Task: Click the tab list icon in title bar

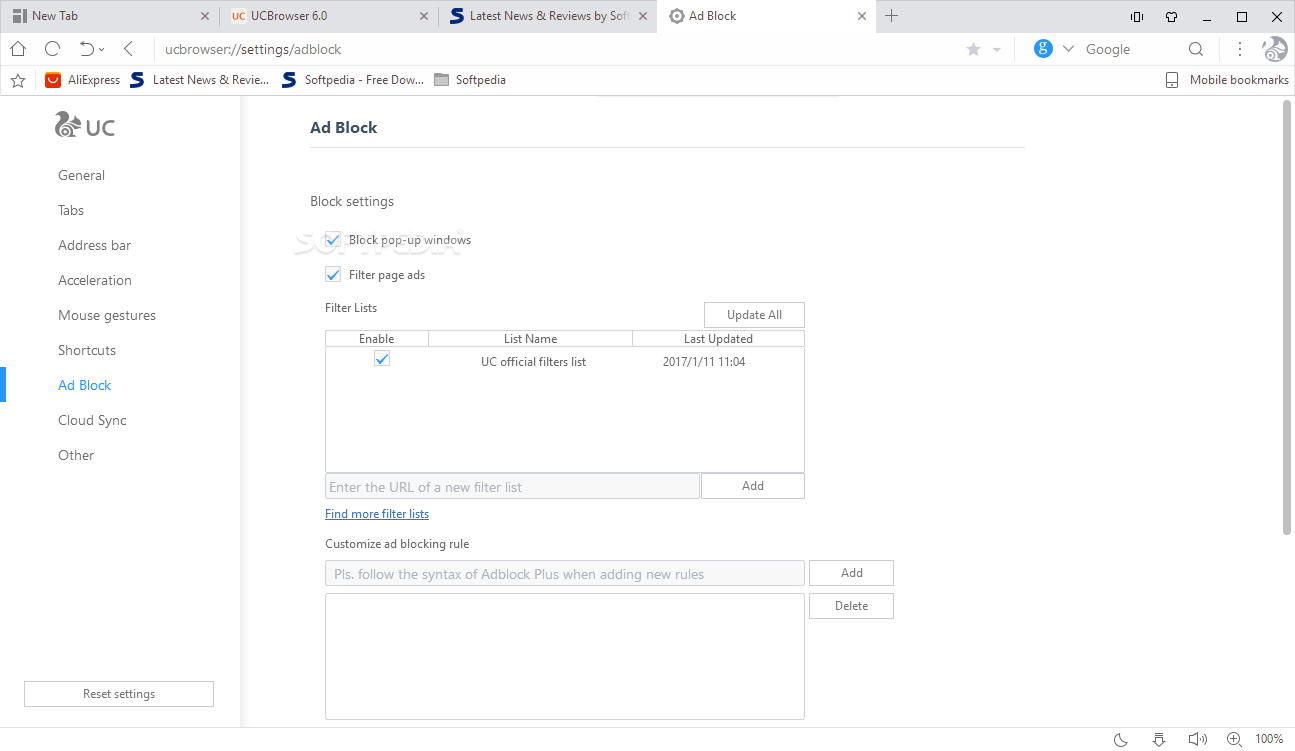Action: point(1137,16)
